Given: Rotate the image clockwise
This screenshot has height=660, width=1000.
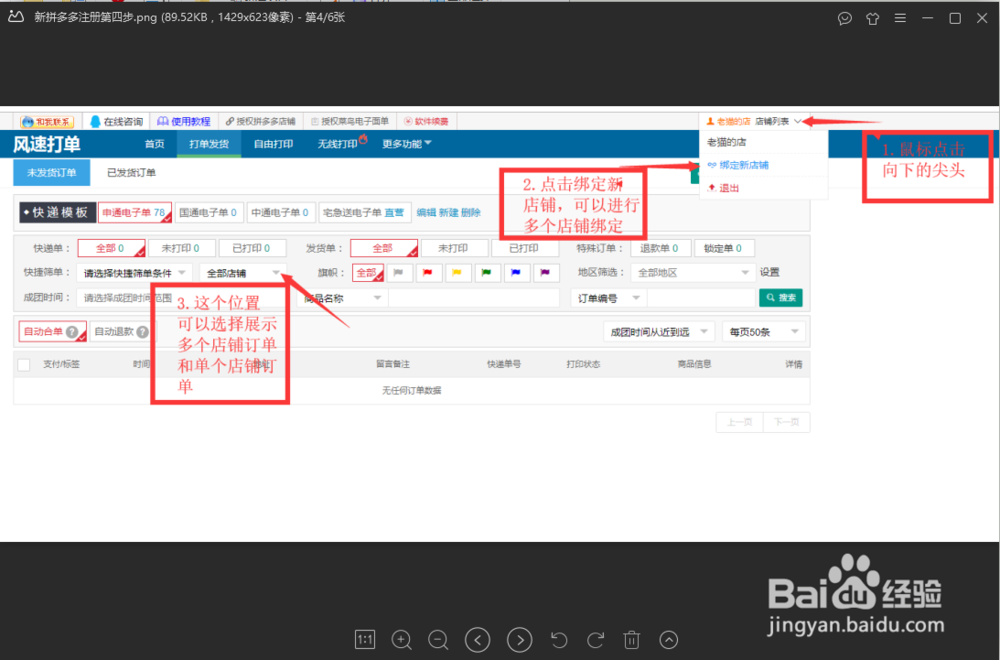Looking at the screenshot, I should coord(596,640).
